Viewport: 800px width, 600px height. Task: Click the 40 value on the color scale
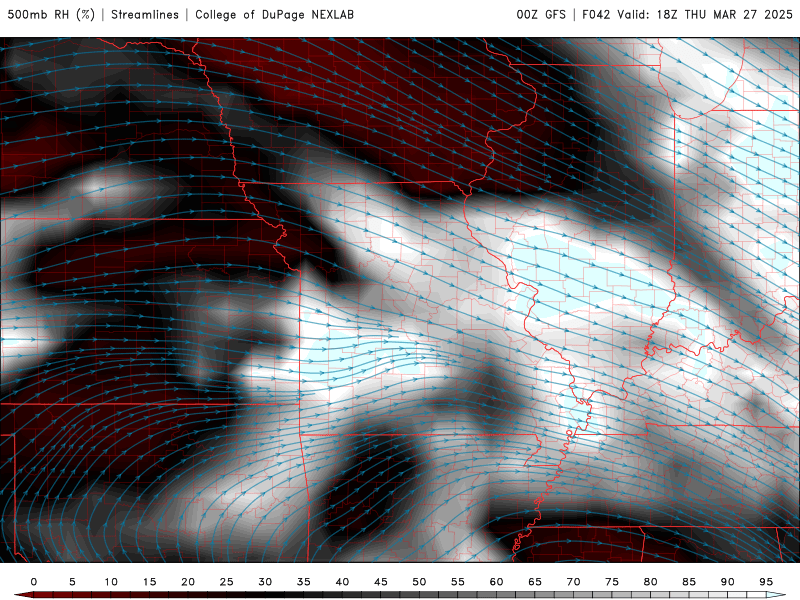pyautogui.click(x=342, y=582)
